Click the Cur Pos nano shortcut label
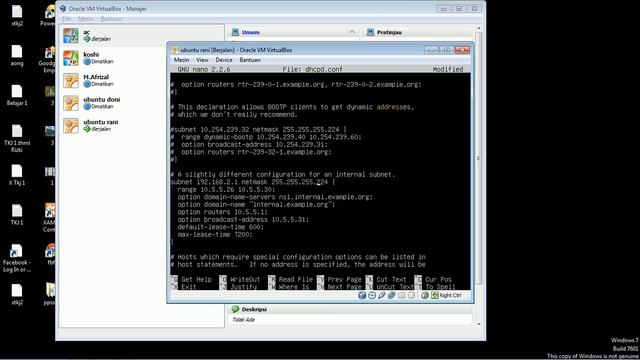 [439, 280]
